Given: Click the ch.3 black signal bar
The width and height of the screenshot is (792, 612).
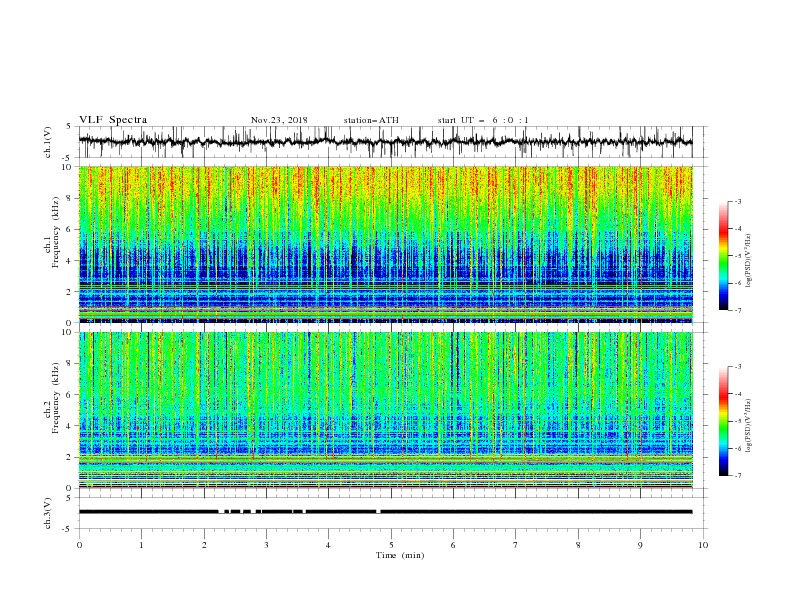Looking at the screenshot, I should [x=385, y=512].
